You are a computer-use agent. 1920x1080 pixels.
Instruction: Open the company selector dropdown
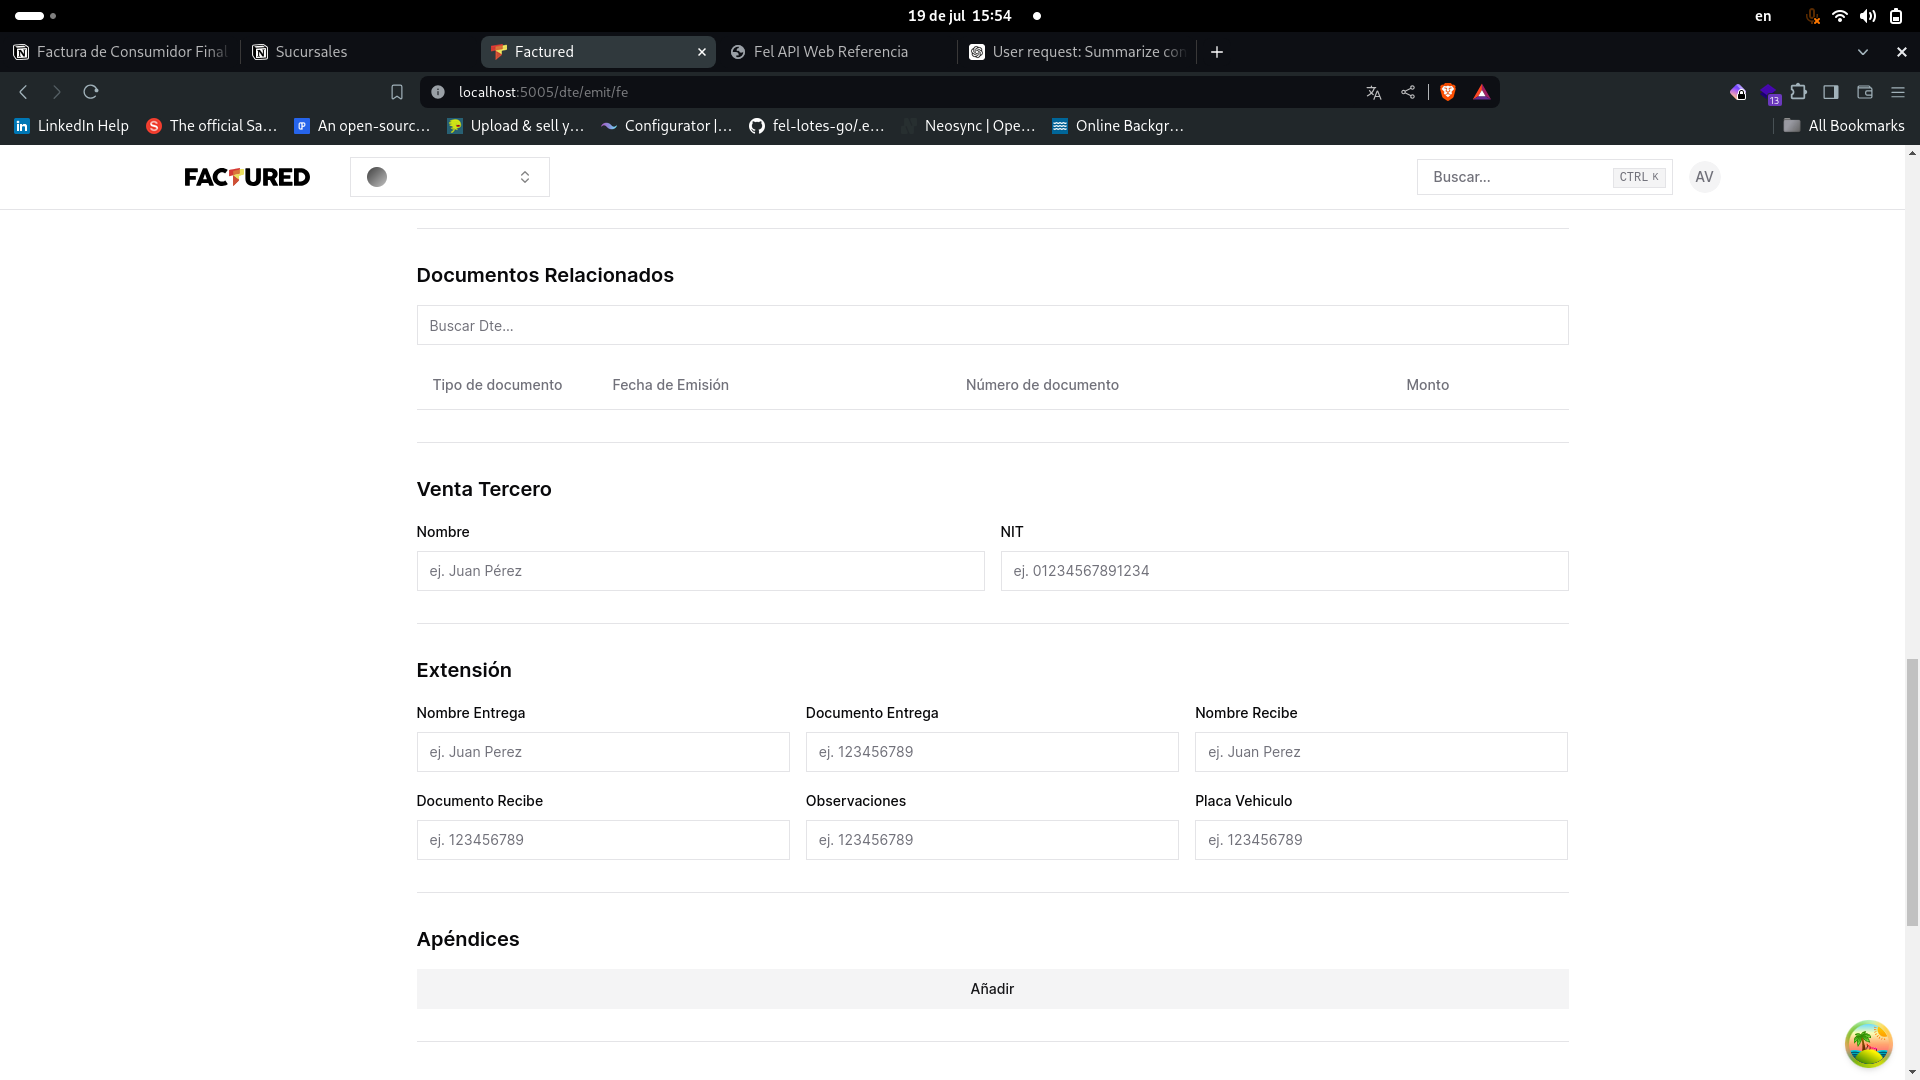pyautogui.click(x=449, y=177)
